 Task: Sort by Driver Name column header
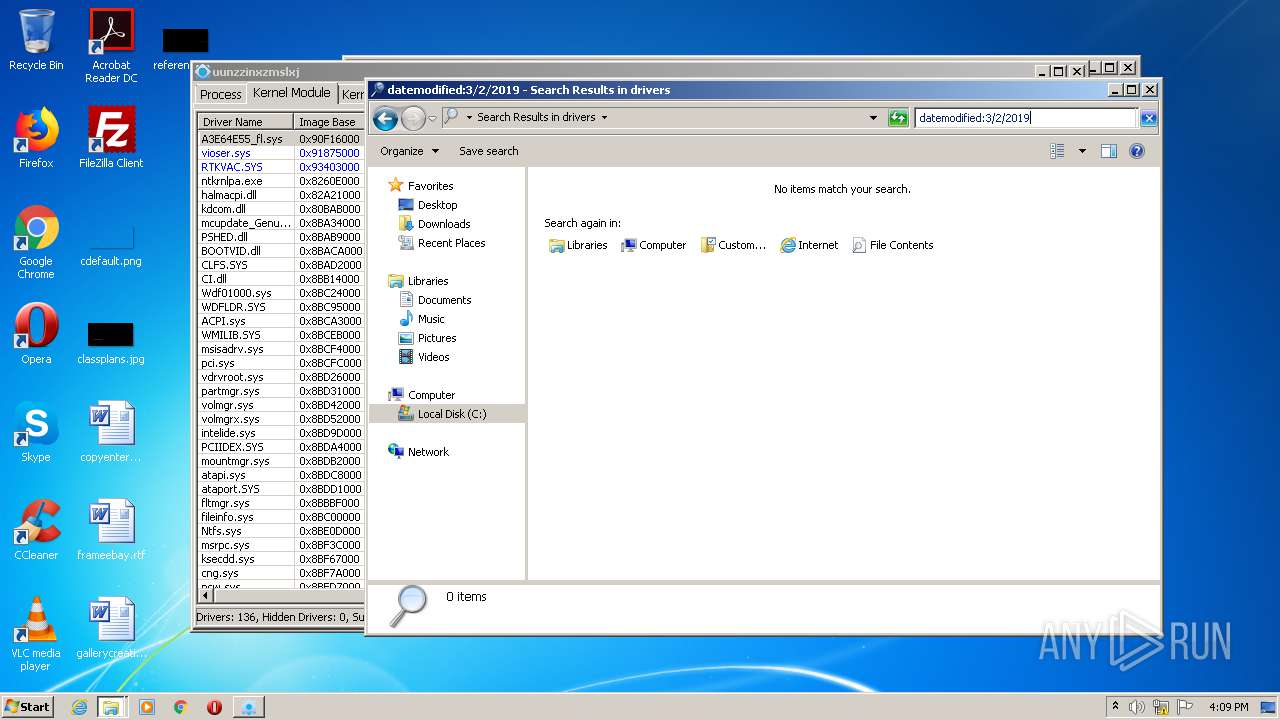tap(245, 122)
